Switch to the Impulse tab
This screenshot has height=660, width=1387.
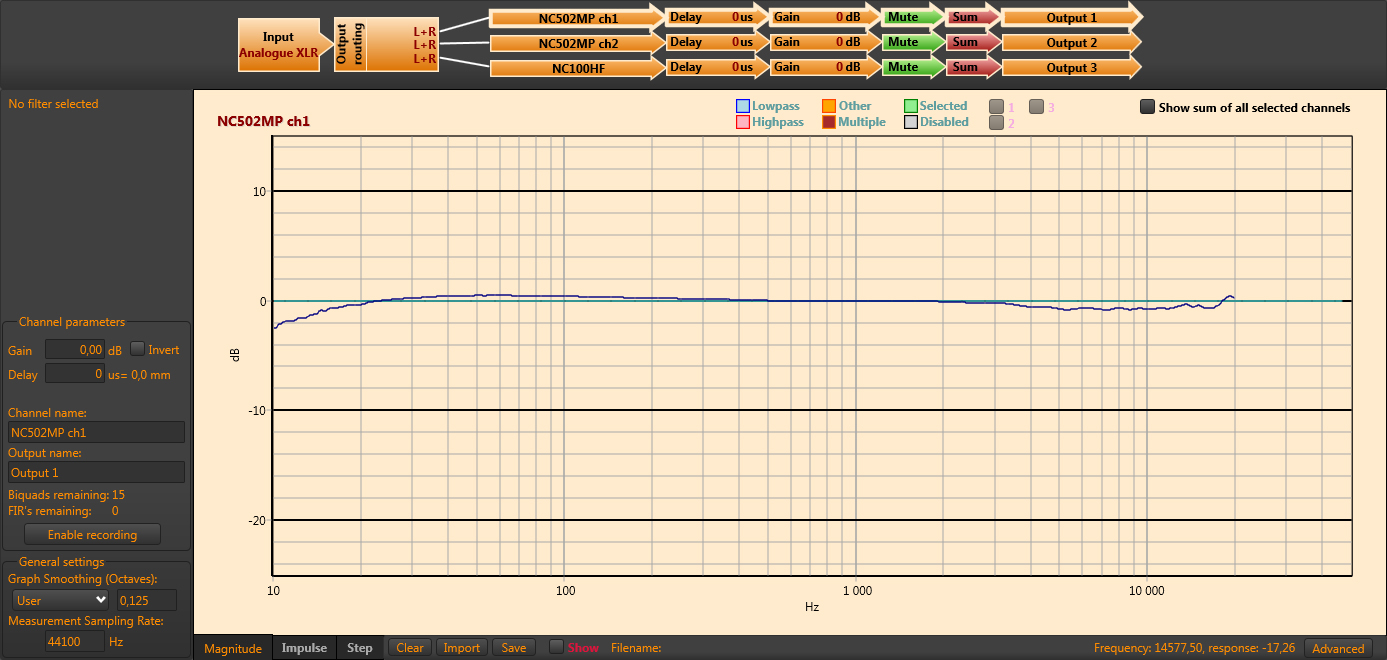point(304,648)
